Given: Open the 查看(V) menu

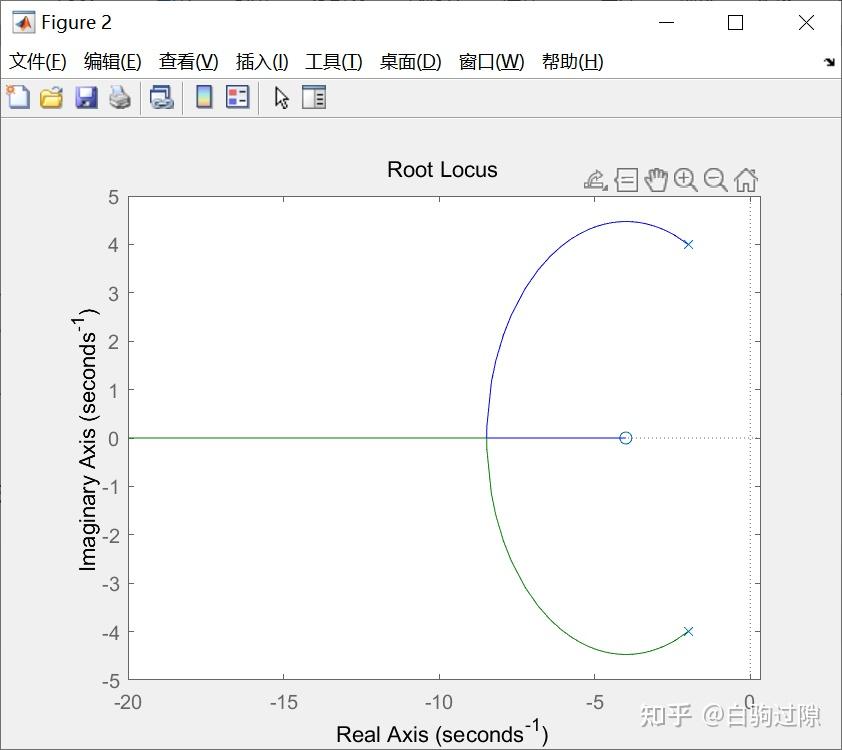Looking at the screenshot, I should click(x=188, y=62).
